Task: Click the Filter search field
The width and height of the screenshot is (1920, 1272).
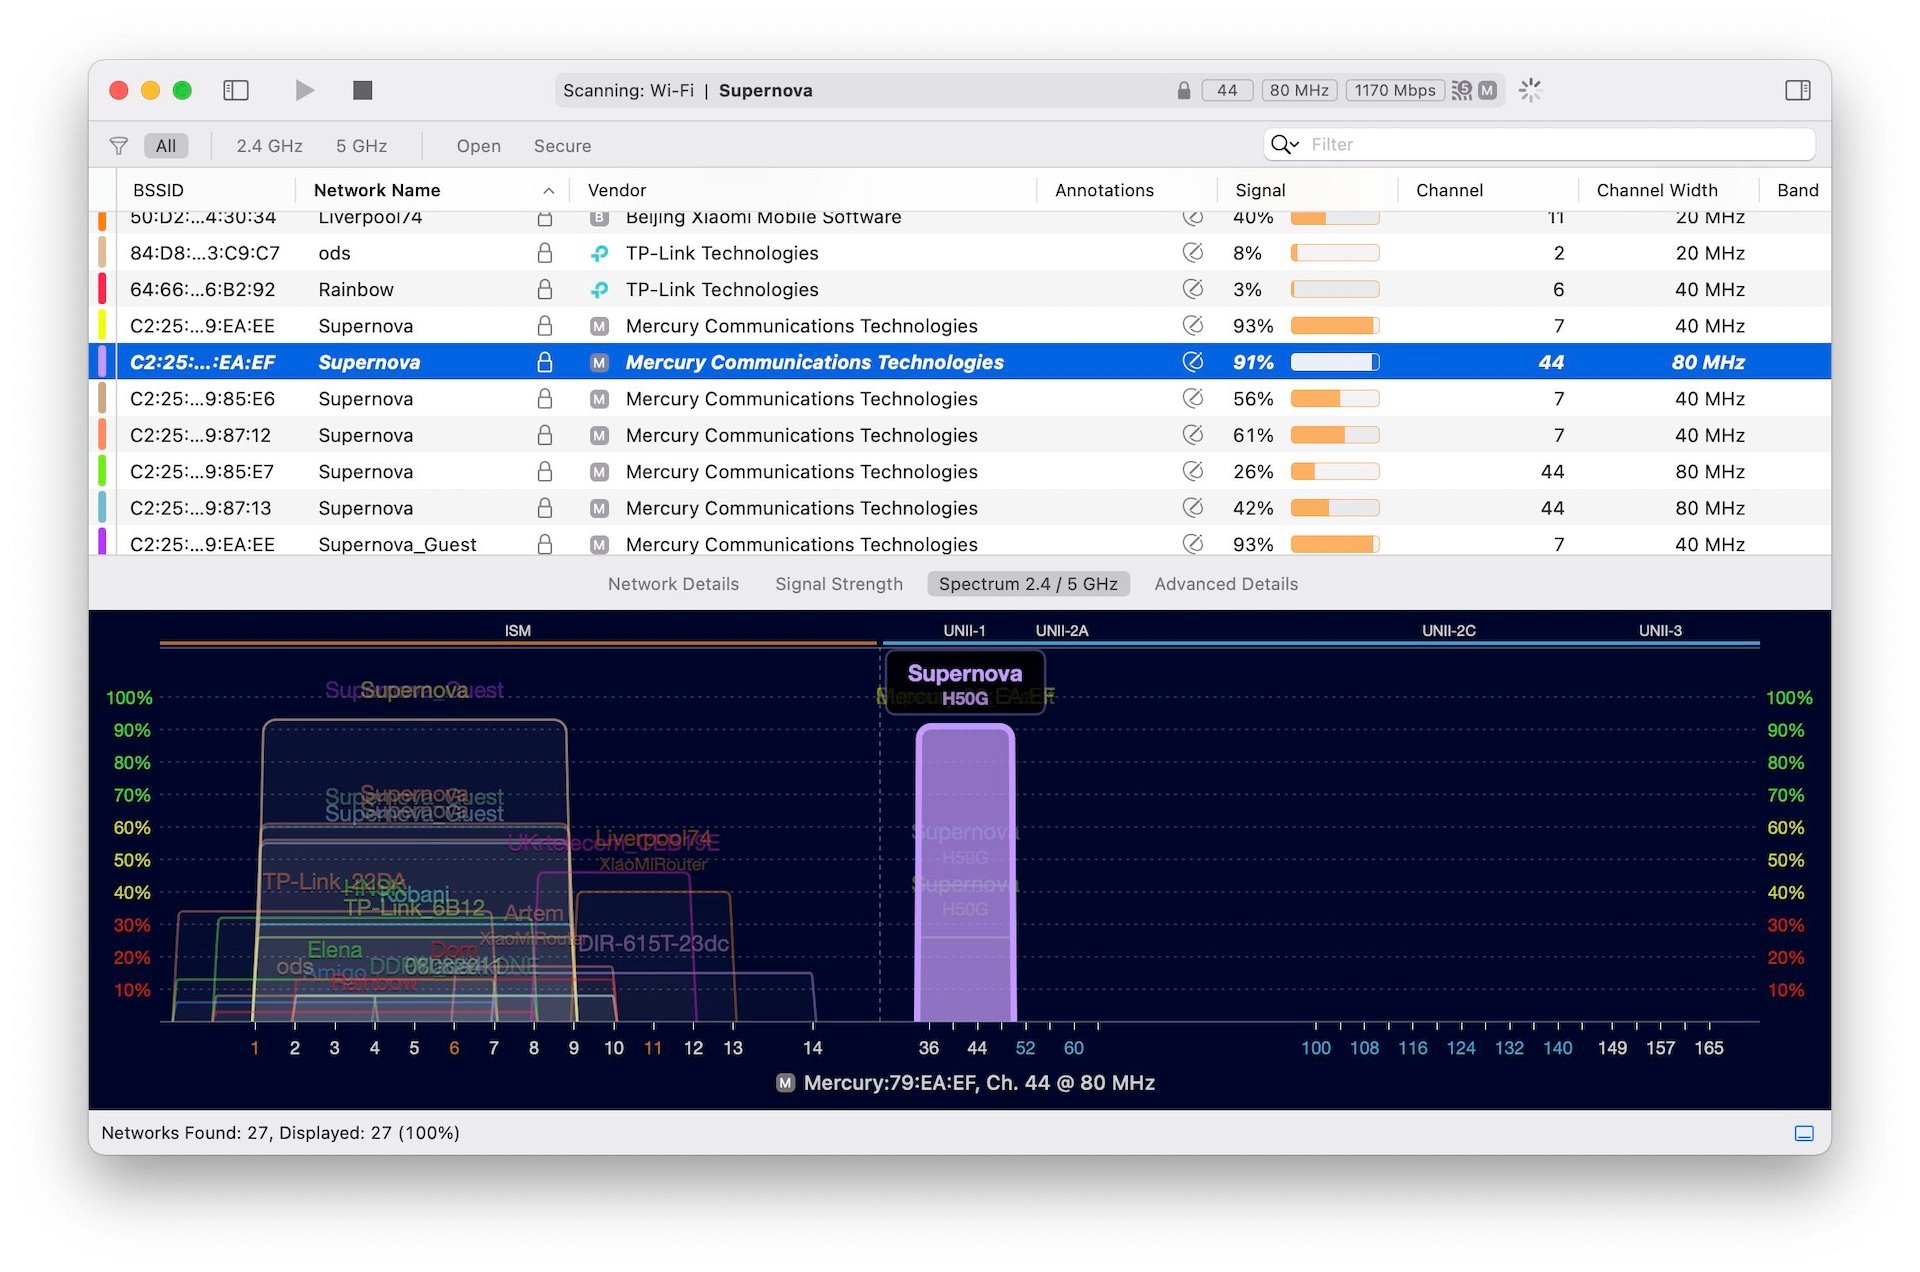Action: tap(1540, 145)
